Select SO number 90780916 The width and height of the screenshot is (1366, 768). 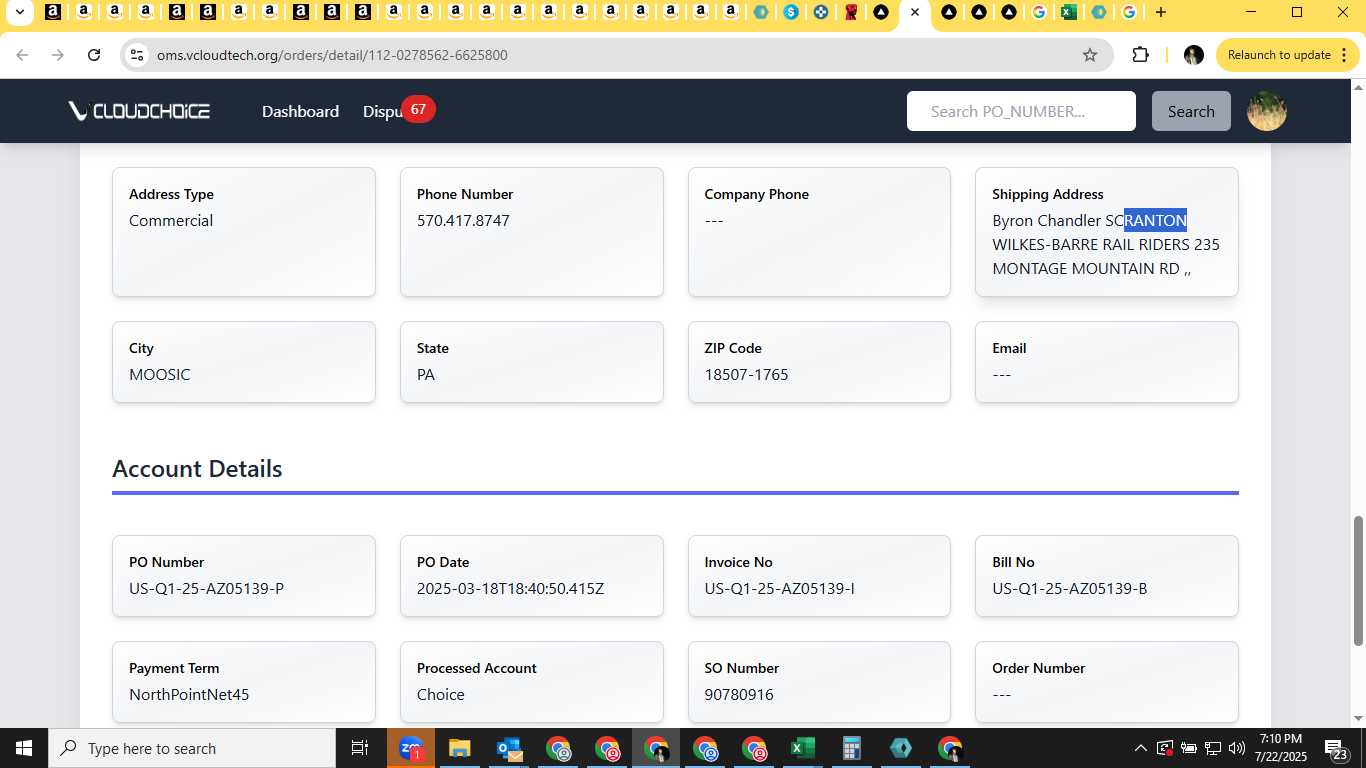(x=739, y=694)
